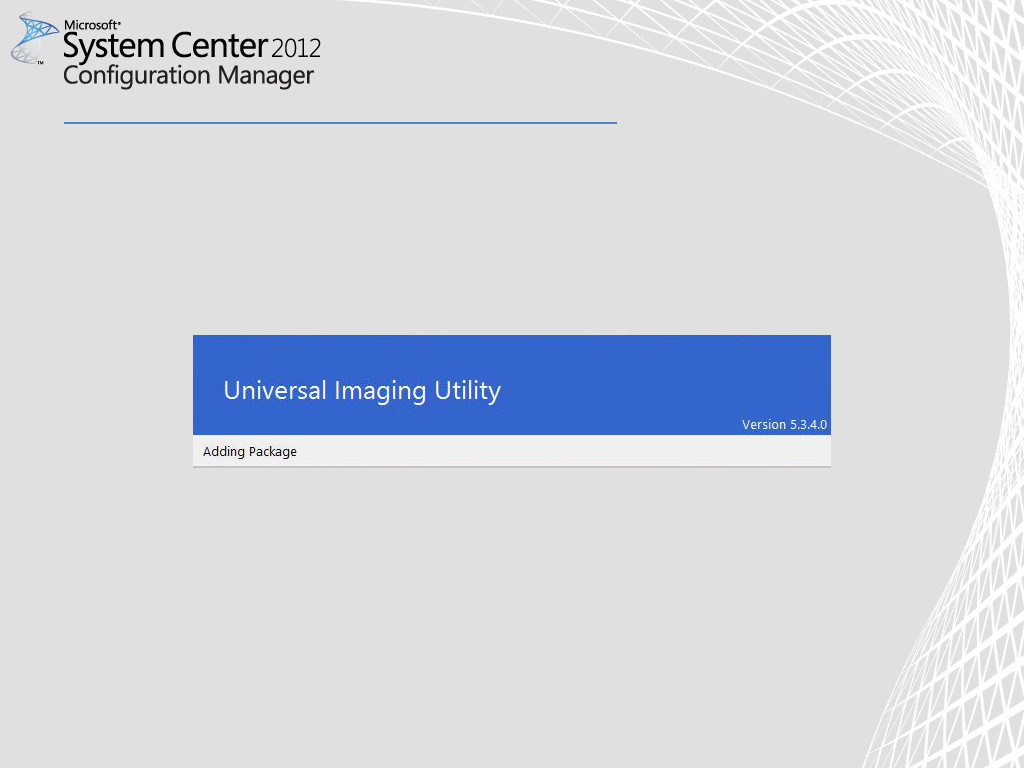1024x768 pixels.
Task: Click the 2012 portion of the product name
Action: pos(297,48)
